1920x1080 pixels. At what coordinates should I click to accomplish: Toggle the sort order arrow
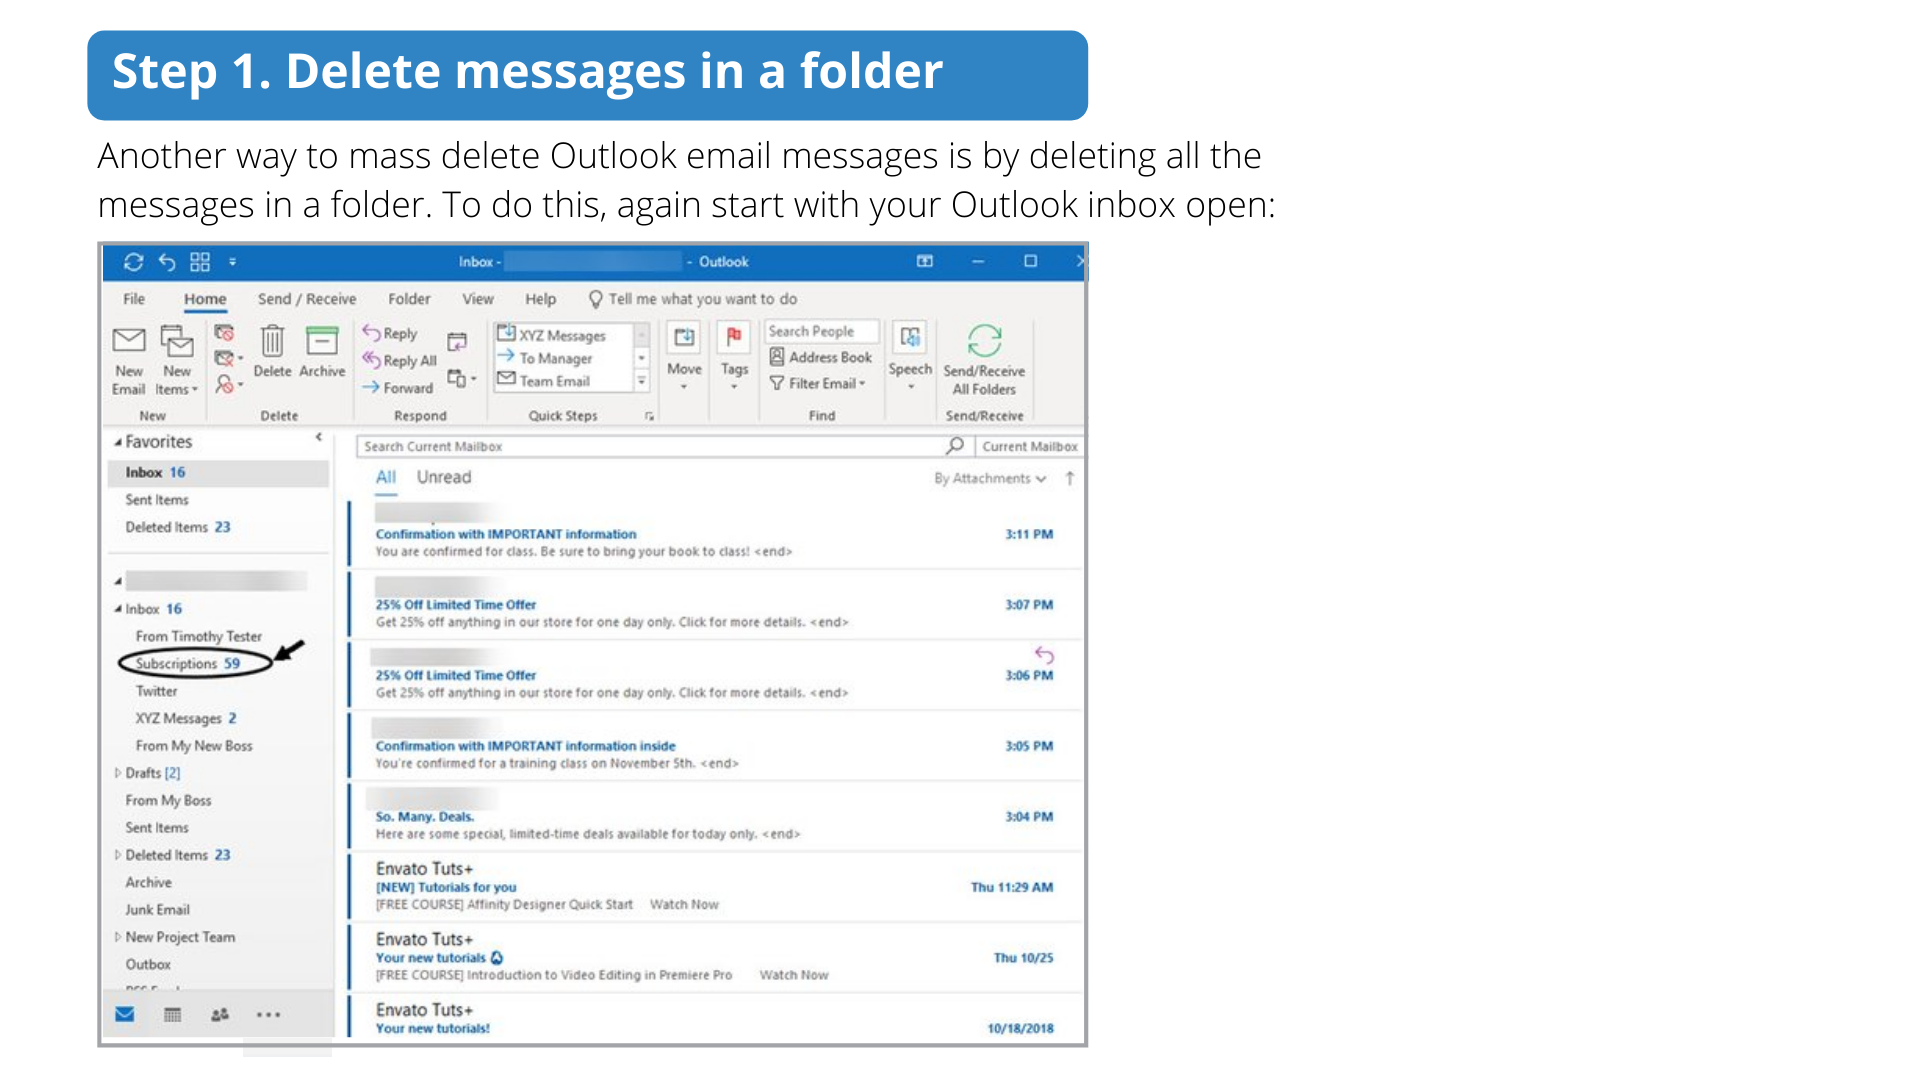[x=1070, y=478]
